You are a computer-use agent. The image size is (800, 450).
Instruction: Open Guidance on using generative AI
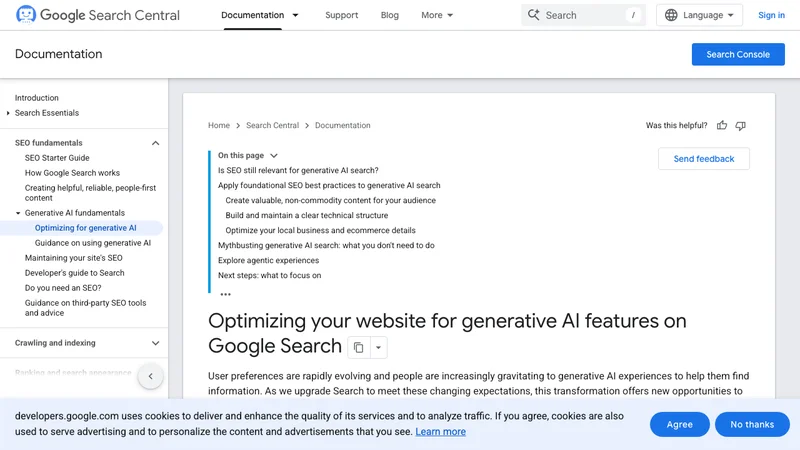[x=93, y=243]
